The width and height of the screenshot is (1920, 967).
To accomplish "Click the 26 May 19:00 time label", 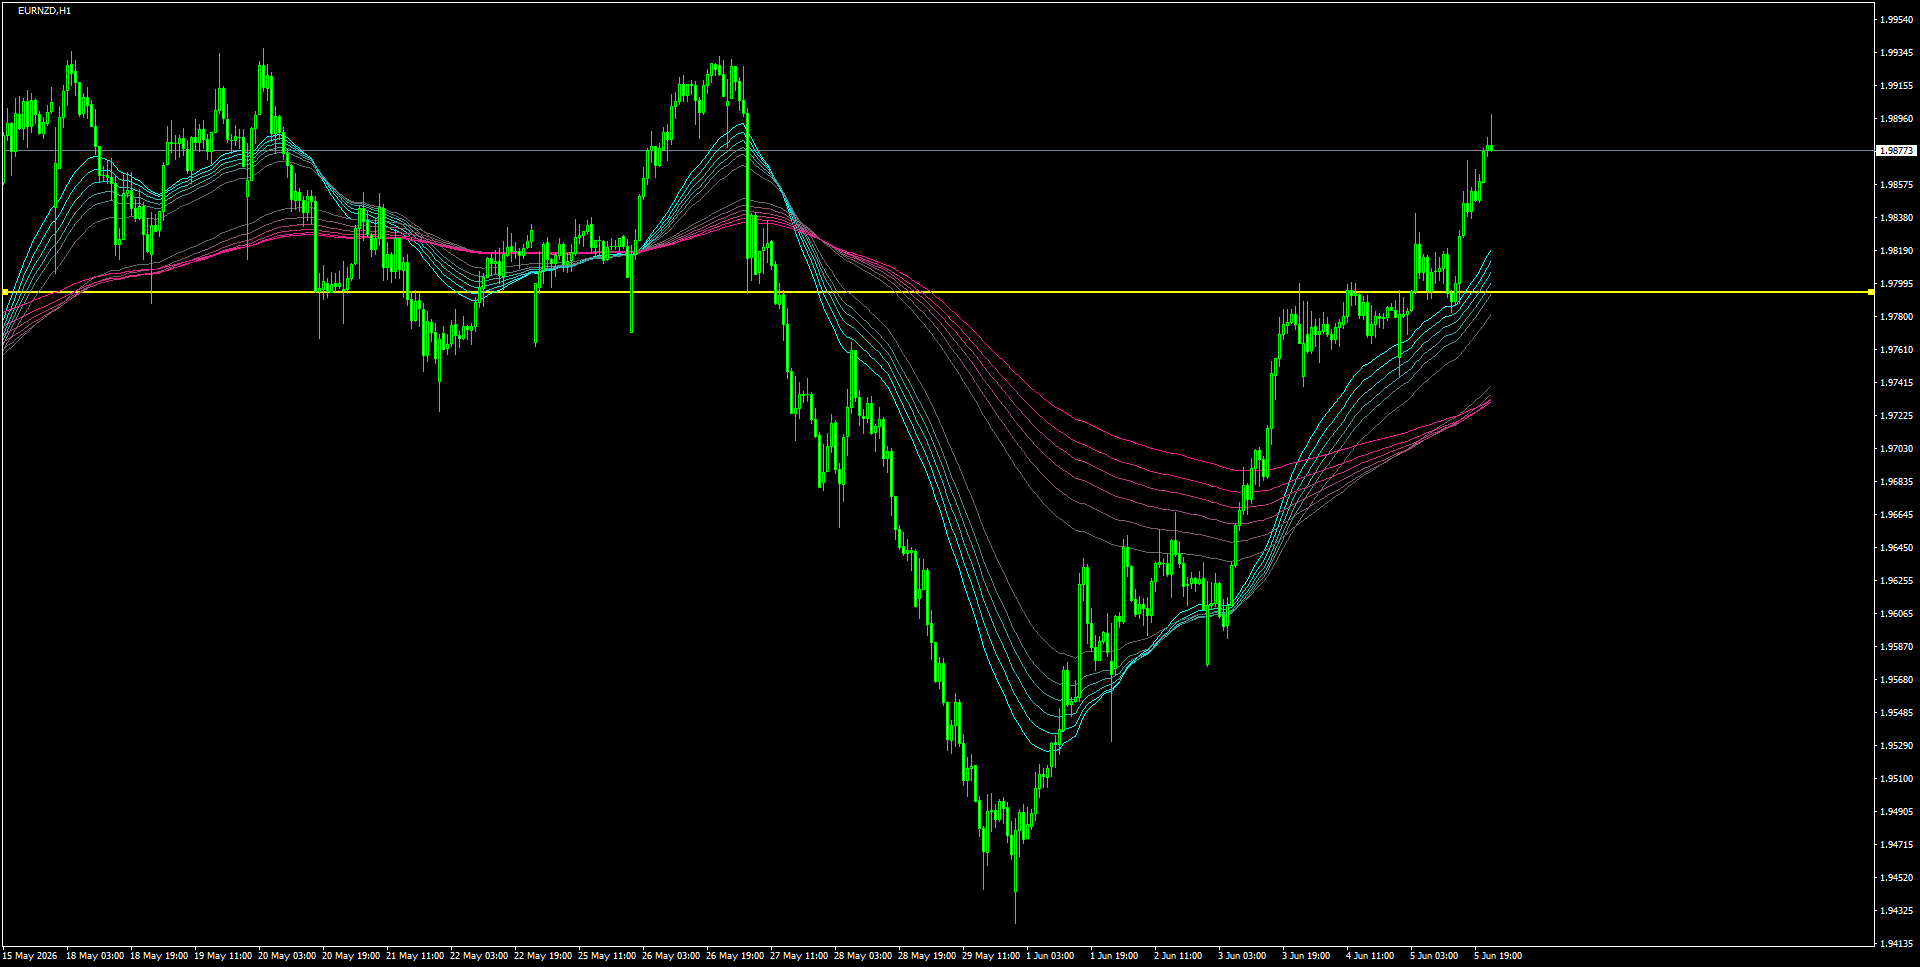I will 735,956.
